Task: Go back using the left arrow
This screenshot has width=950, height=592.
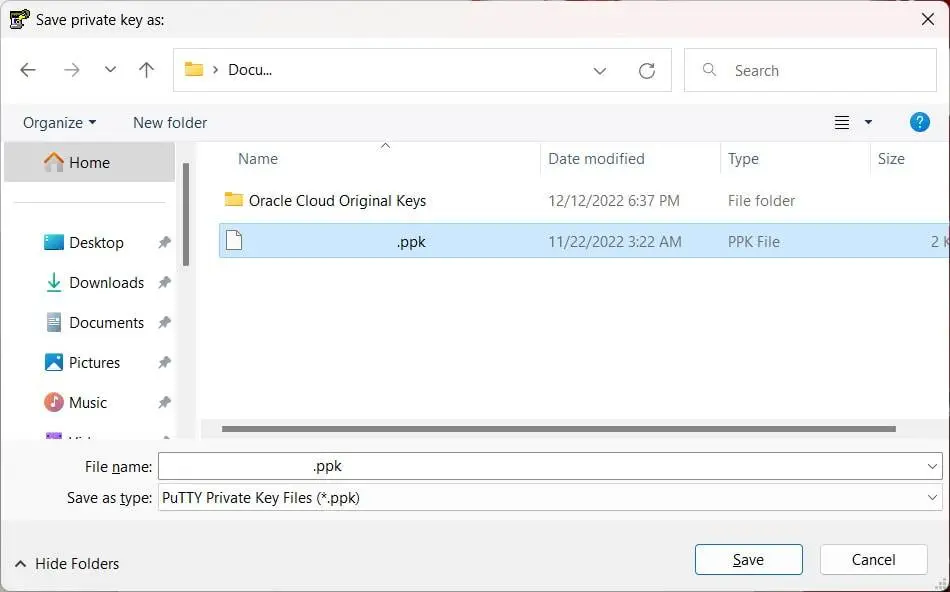Action: pyautogui.click(x=28, y=70)
